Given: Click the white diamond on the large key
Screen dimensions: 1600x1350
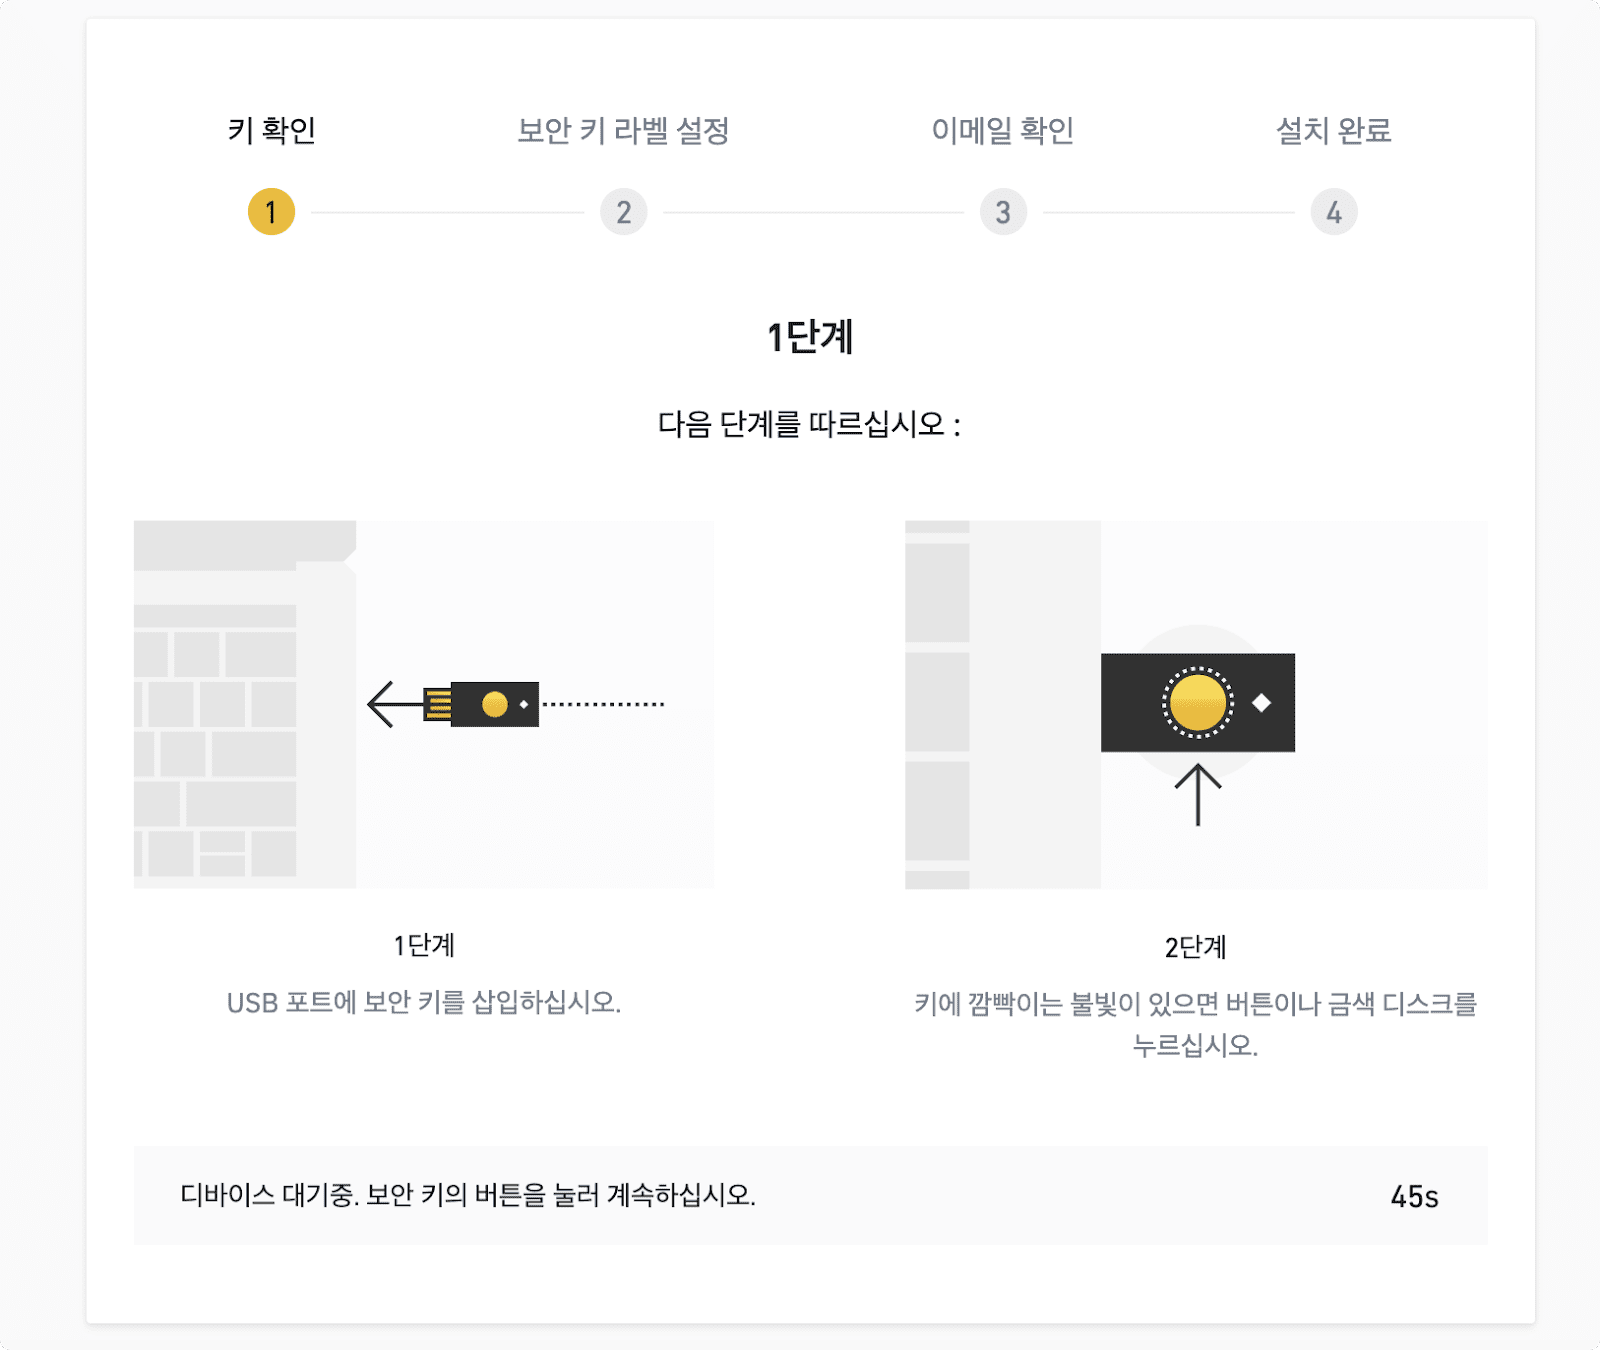Looking at the screenshot, I should [x=1262, y=703].
